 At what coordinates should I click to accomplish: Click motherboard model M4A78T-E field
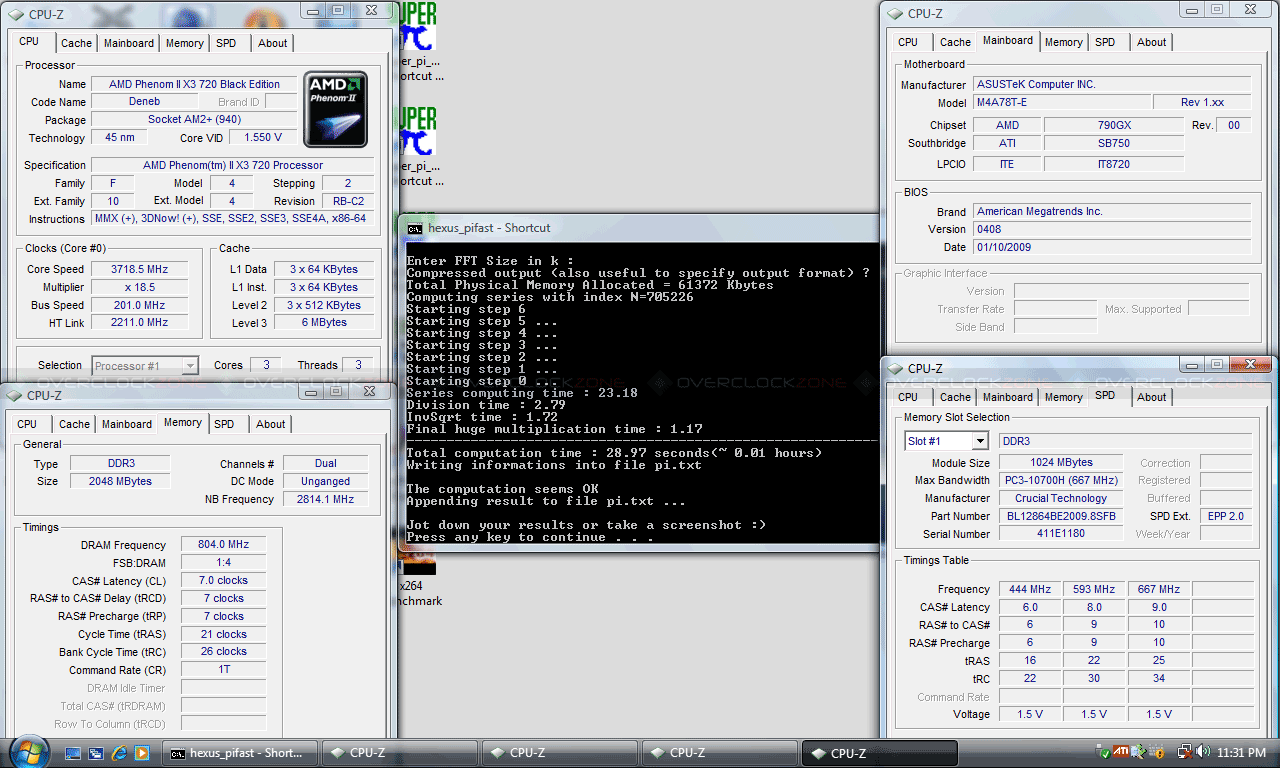[x=1060, y=102]
